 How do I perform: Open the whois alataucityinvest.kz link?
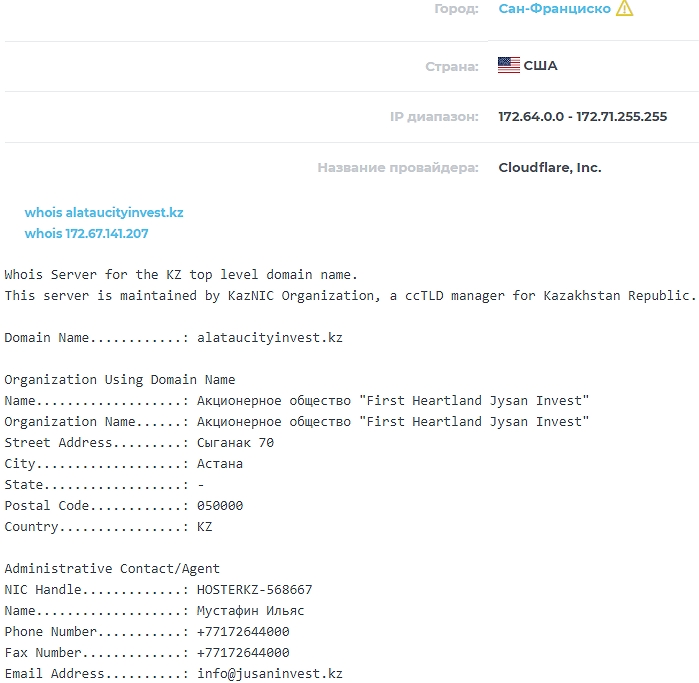tap(104, 213)
